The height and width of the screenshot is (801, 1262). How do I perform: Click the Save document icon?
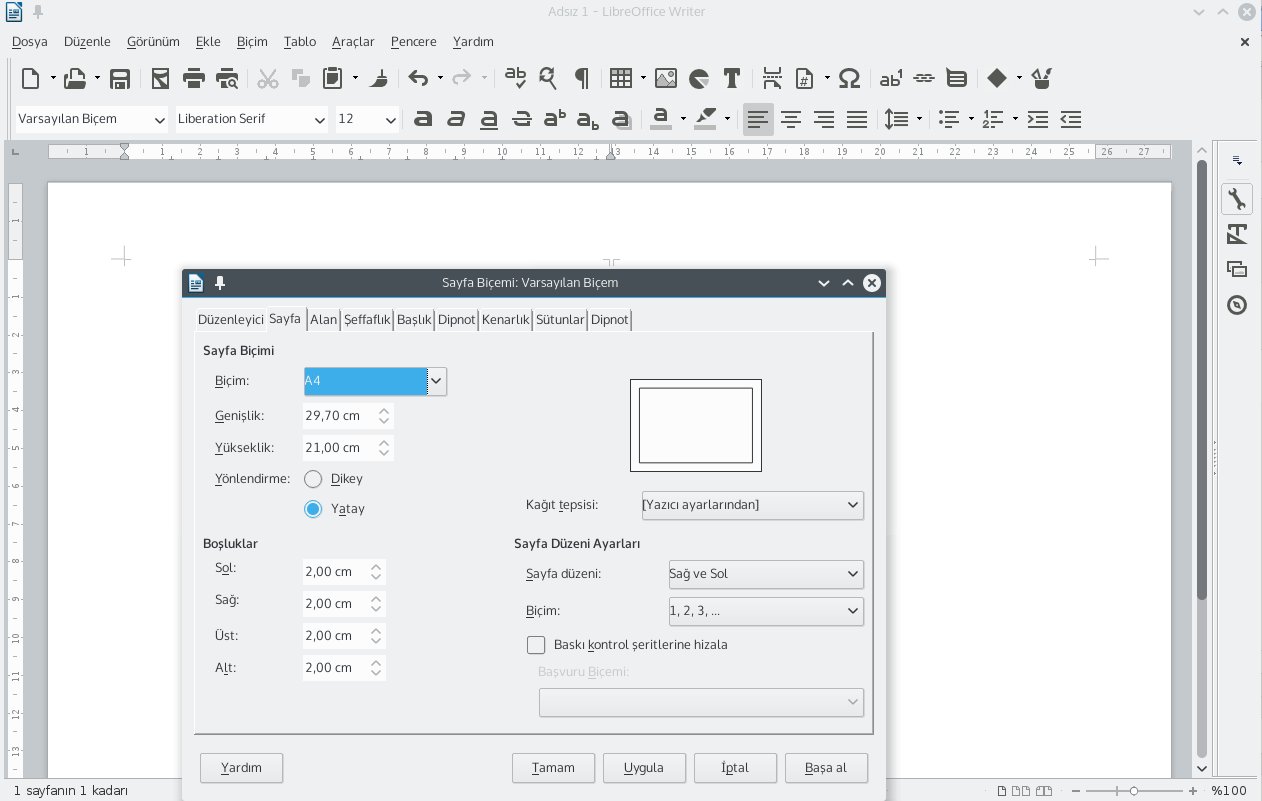[x=120, y=78]
